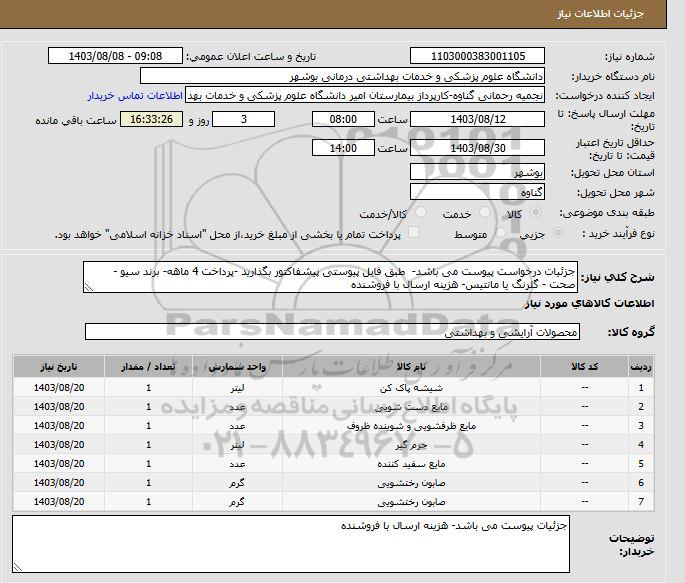Click the جزئیات اطلاعات نیاز page header

pos(600,14)
